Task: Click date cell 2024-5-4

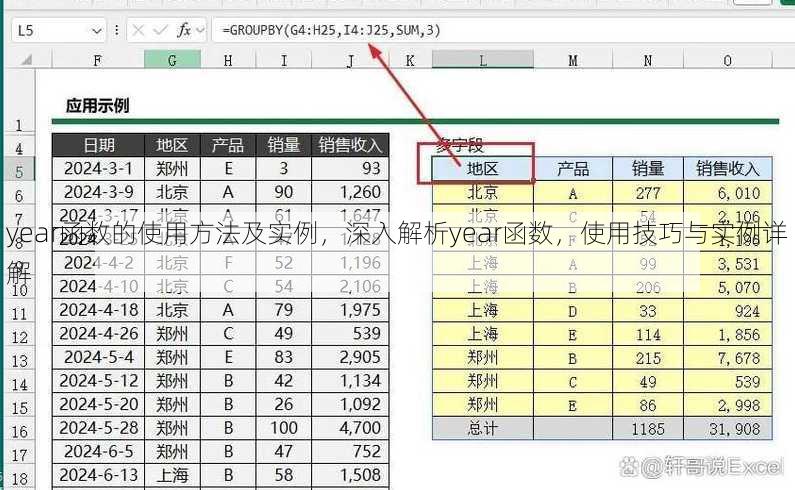Action: pyautogui.click(x=98, y=357)
